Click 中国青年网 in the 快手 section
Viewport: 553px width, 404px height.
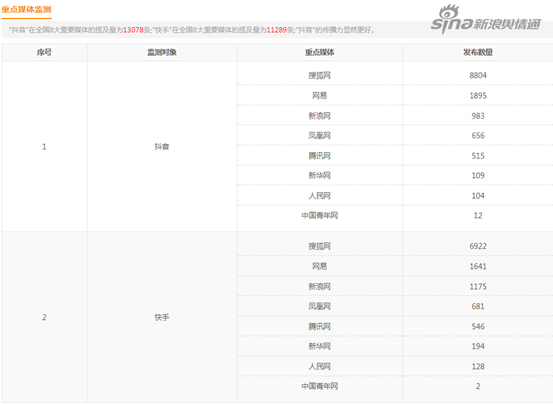[320, 386]
